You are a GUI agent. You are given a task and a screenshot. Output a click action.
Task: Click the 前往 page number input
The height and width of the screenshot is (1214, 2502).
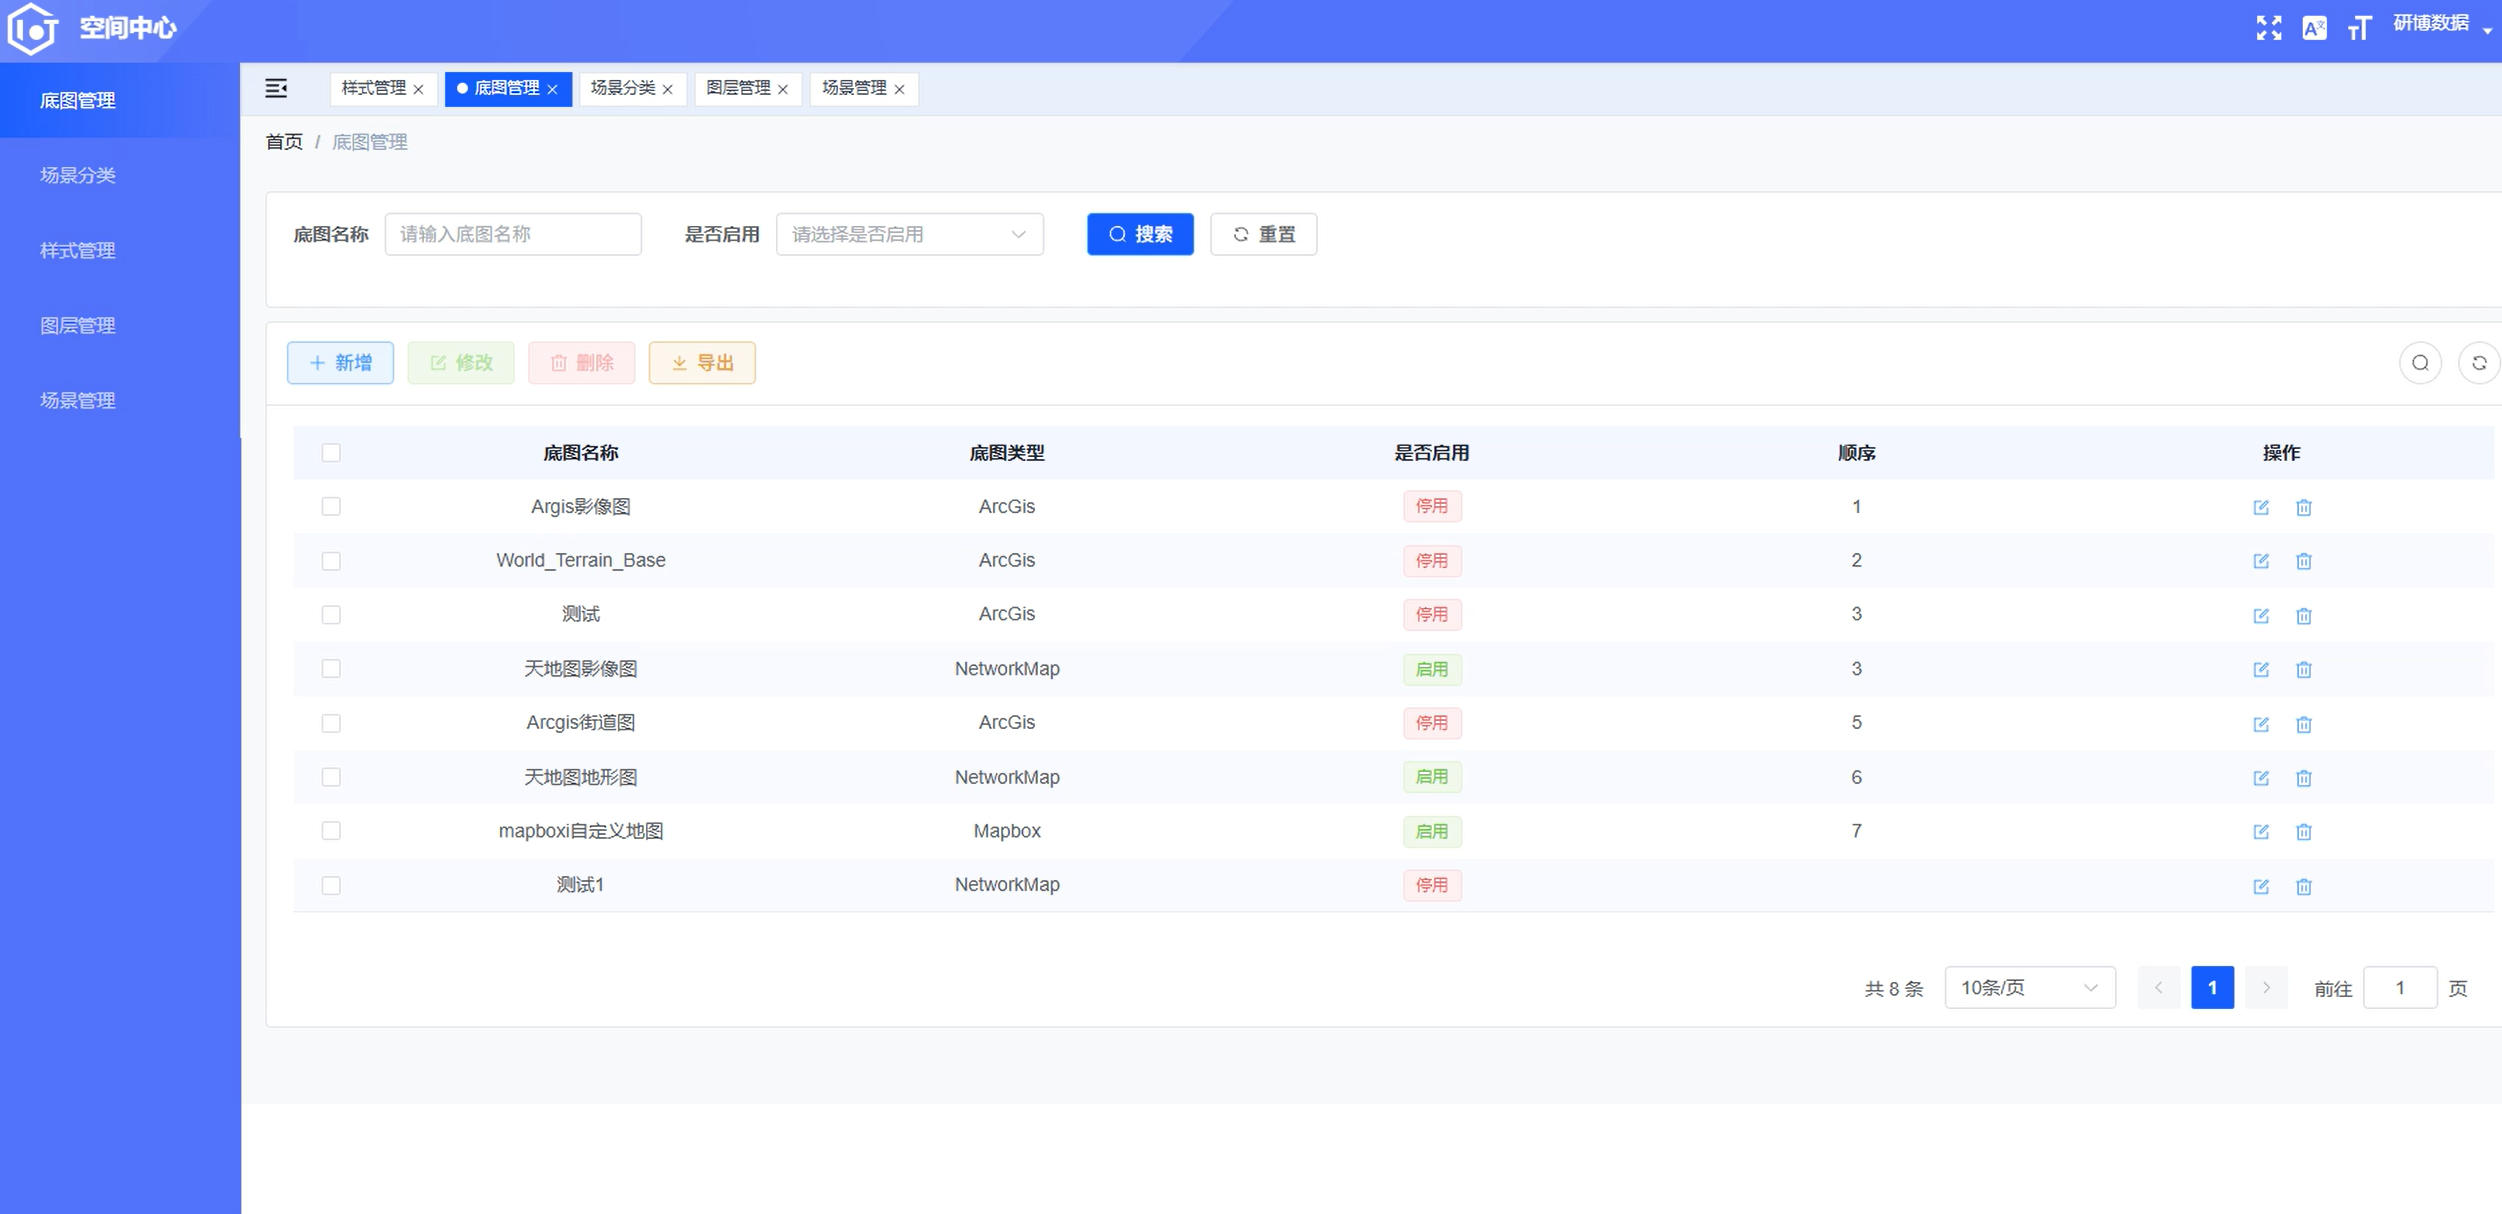(x=2400, y=988)
